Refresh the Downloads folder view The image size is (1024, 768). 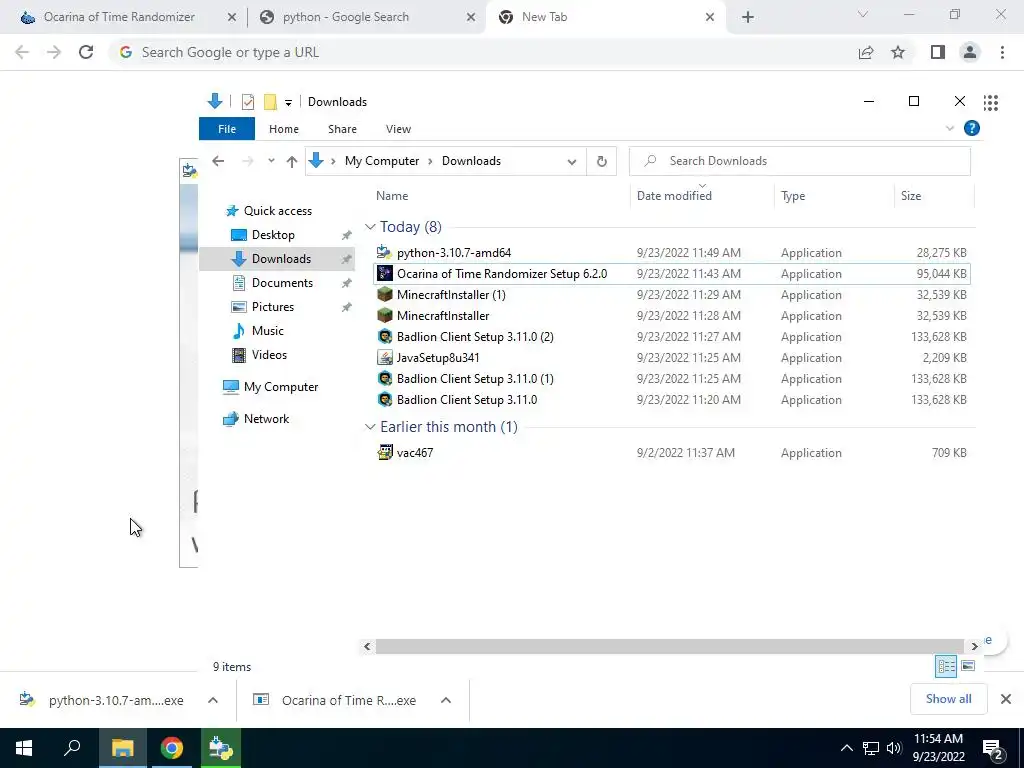point(601,161)
